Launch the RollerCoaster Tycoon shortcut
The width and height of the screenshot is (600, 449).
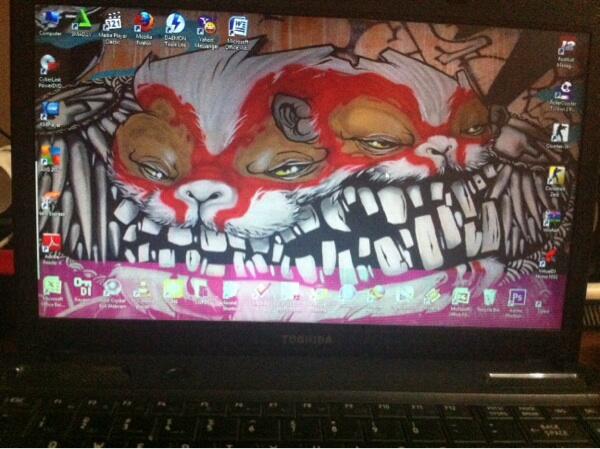(x=565, y=96)
